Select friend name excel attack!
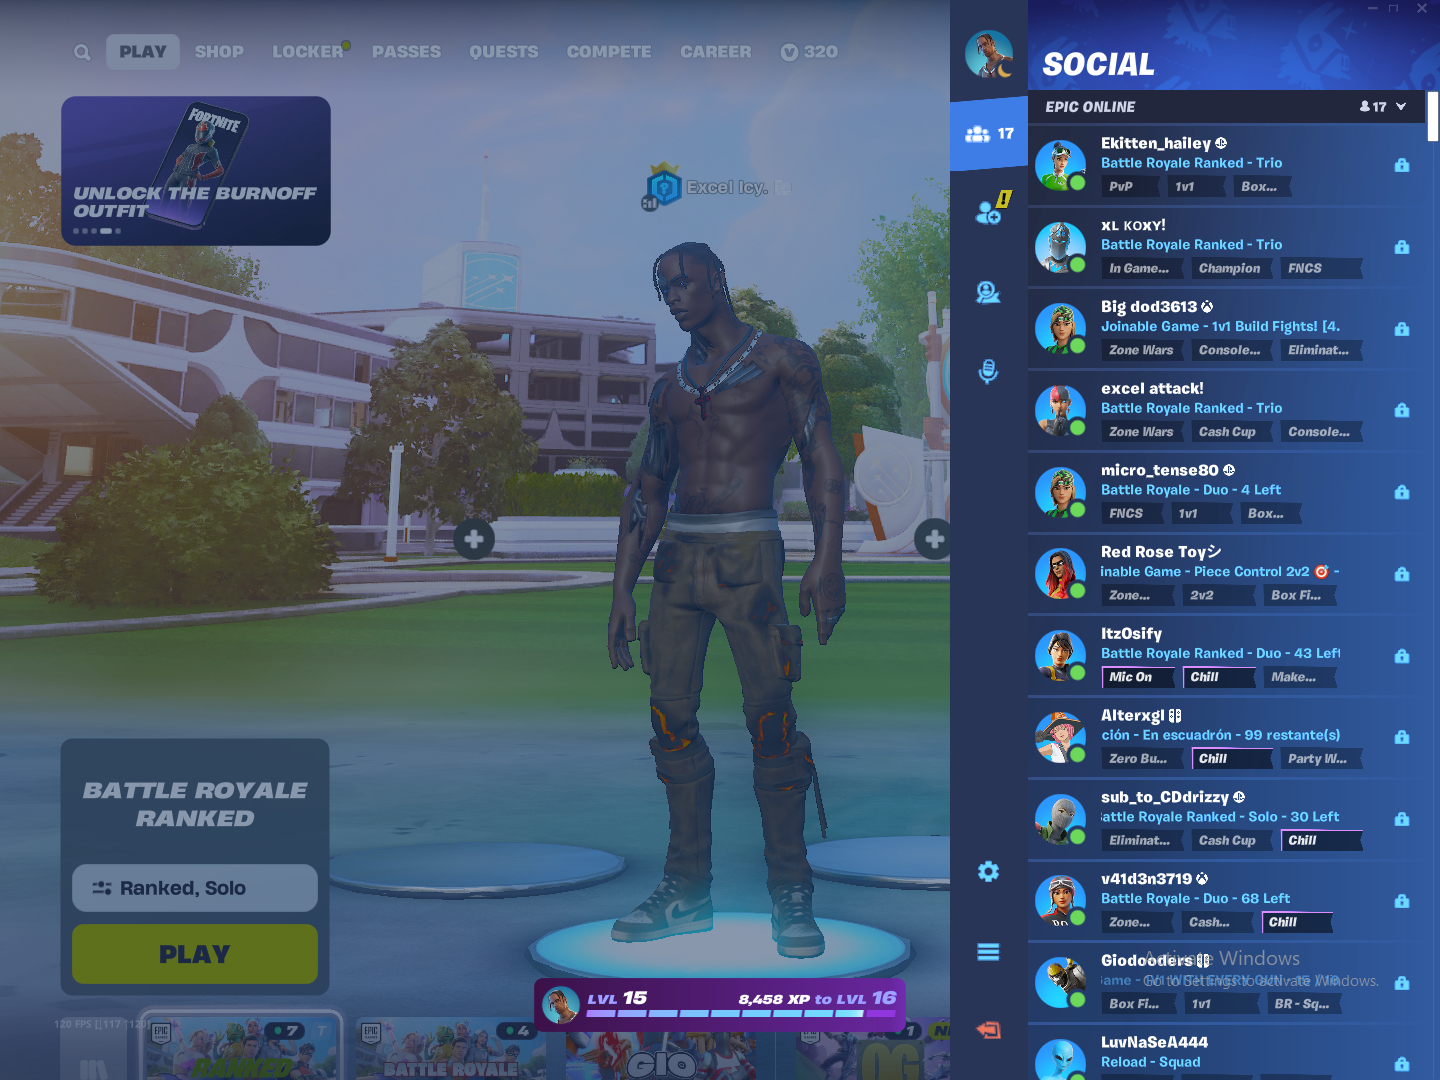1440x1080 pixels. 1152,388
